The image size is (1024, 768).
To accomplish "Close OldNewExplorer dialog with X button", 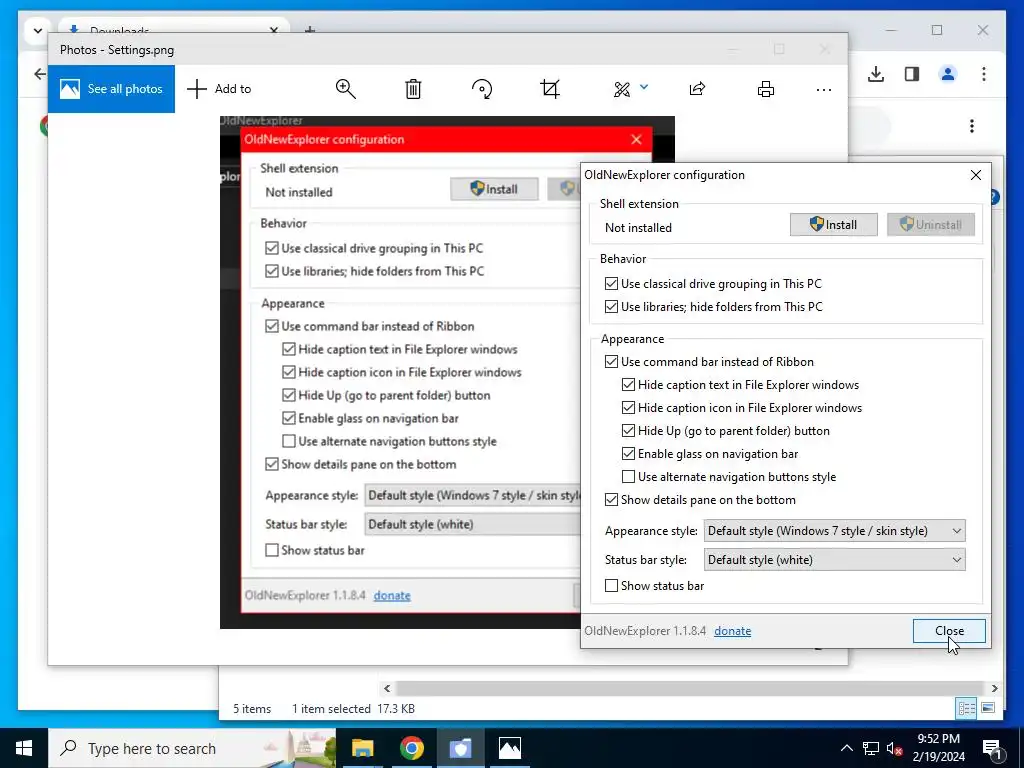I will pos(976,175).
